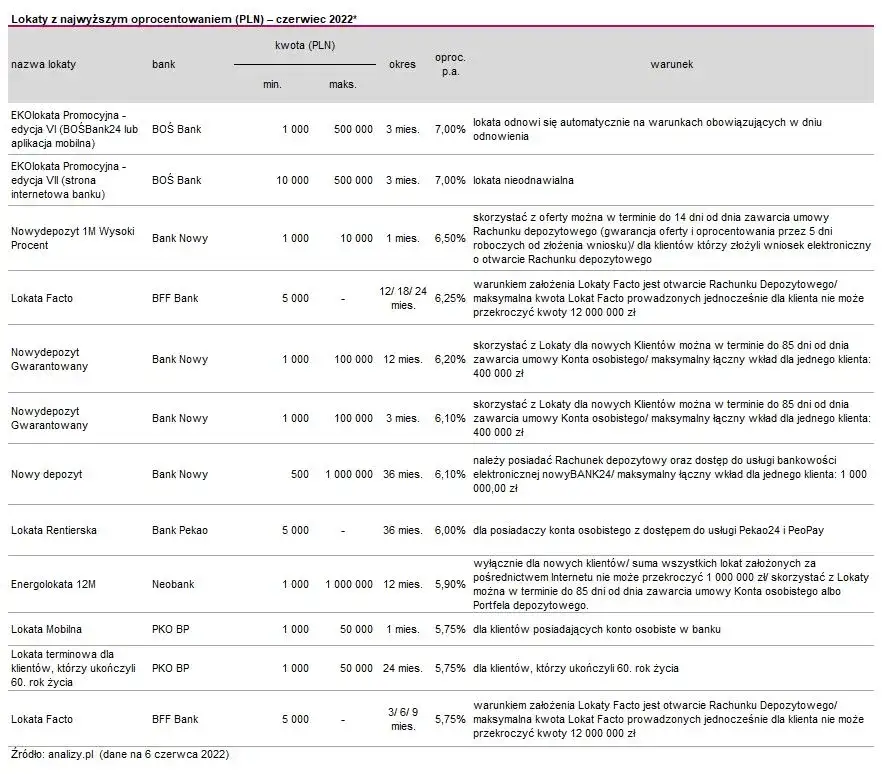Viewport: 882px width, 774px height.
Task: Click the "36 mies." period of Lokata Rentierska
Action: [403, 530]
